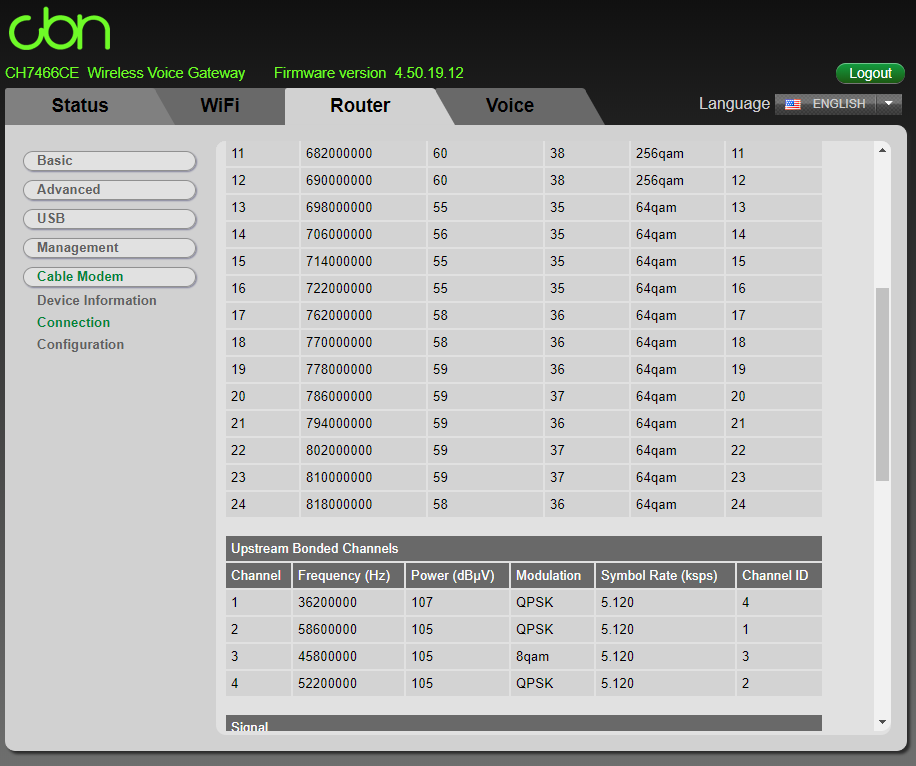The height and width of the screenshot is (766, 916).
Task: Click downstream frequency 810000000
Action: 339,477
